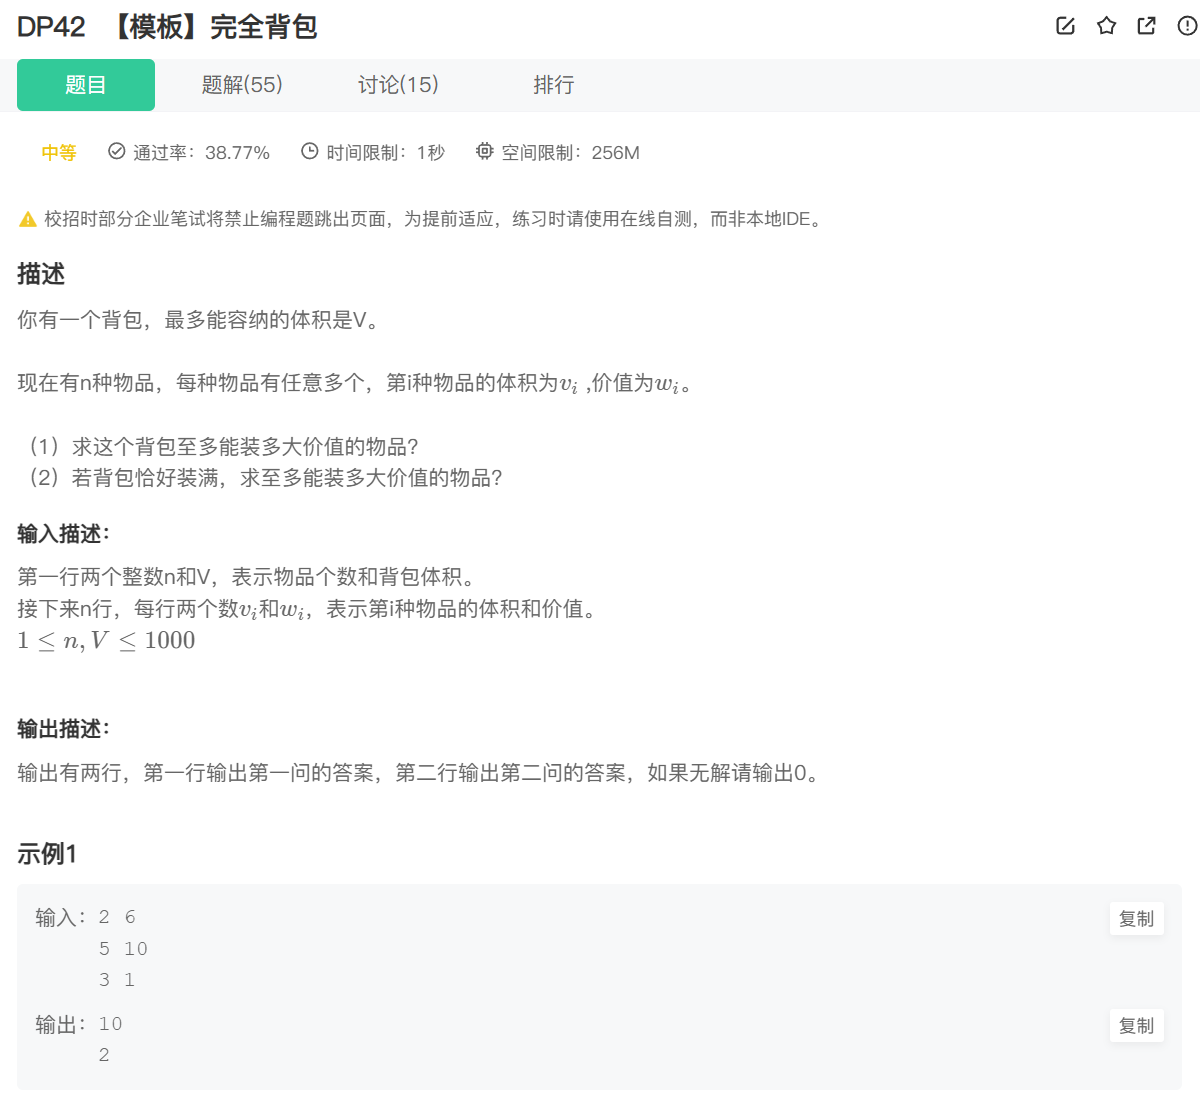Click the checkmark icon beside 通过率
The image size is (1200, 1097).
116,152
